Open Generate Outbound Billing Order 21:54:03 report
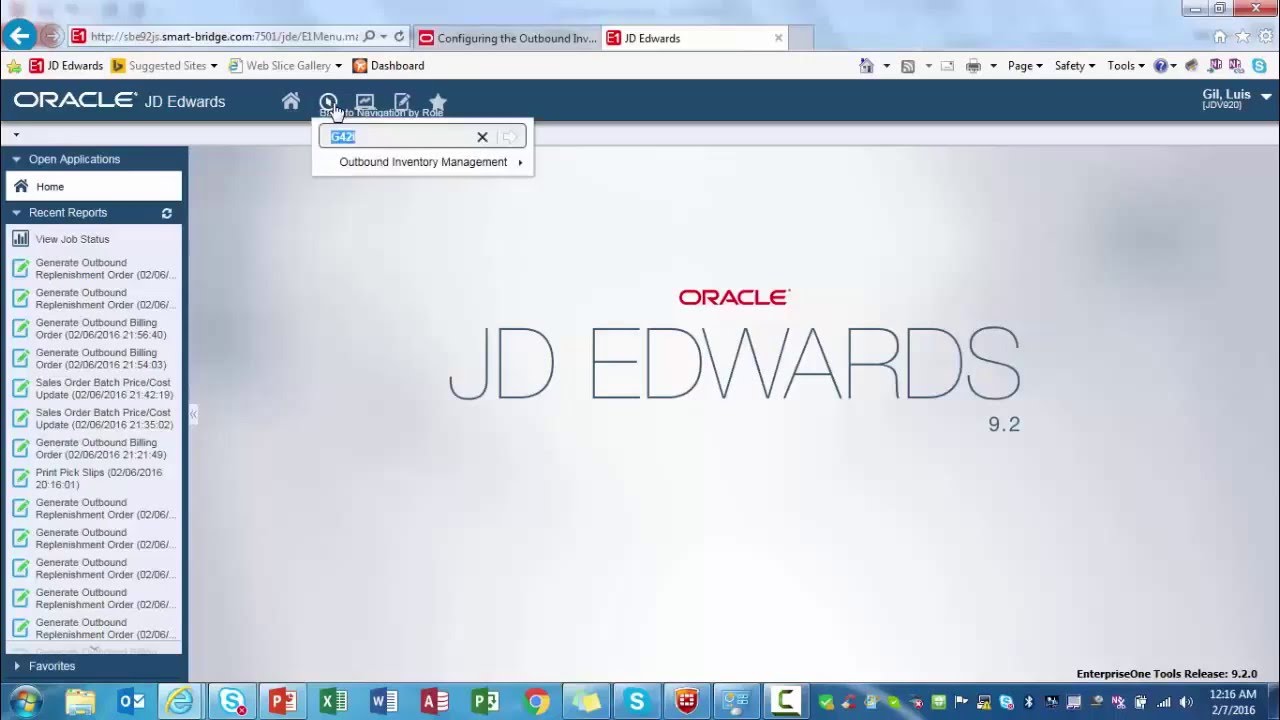 tap(101, 359)
